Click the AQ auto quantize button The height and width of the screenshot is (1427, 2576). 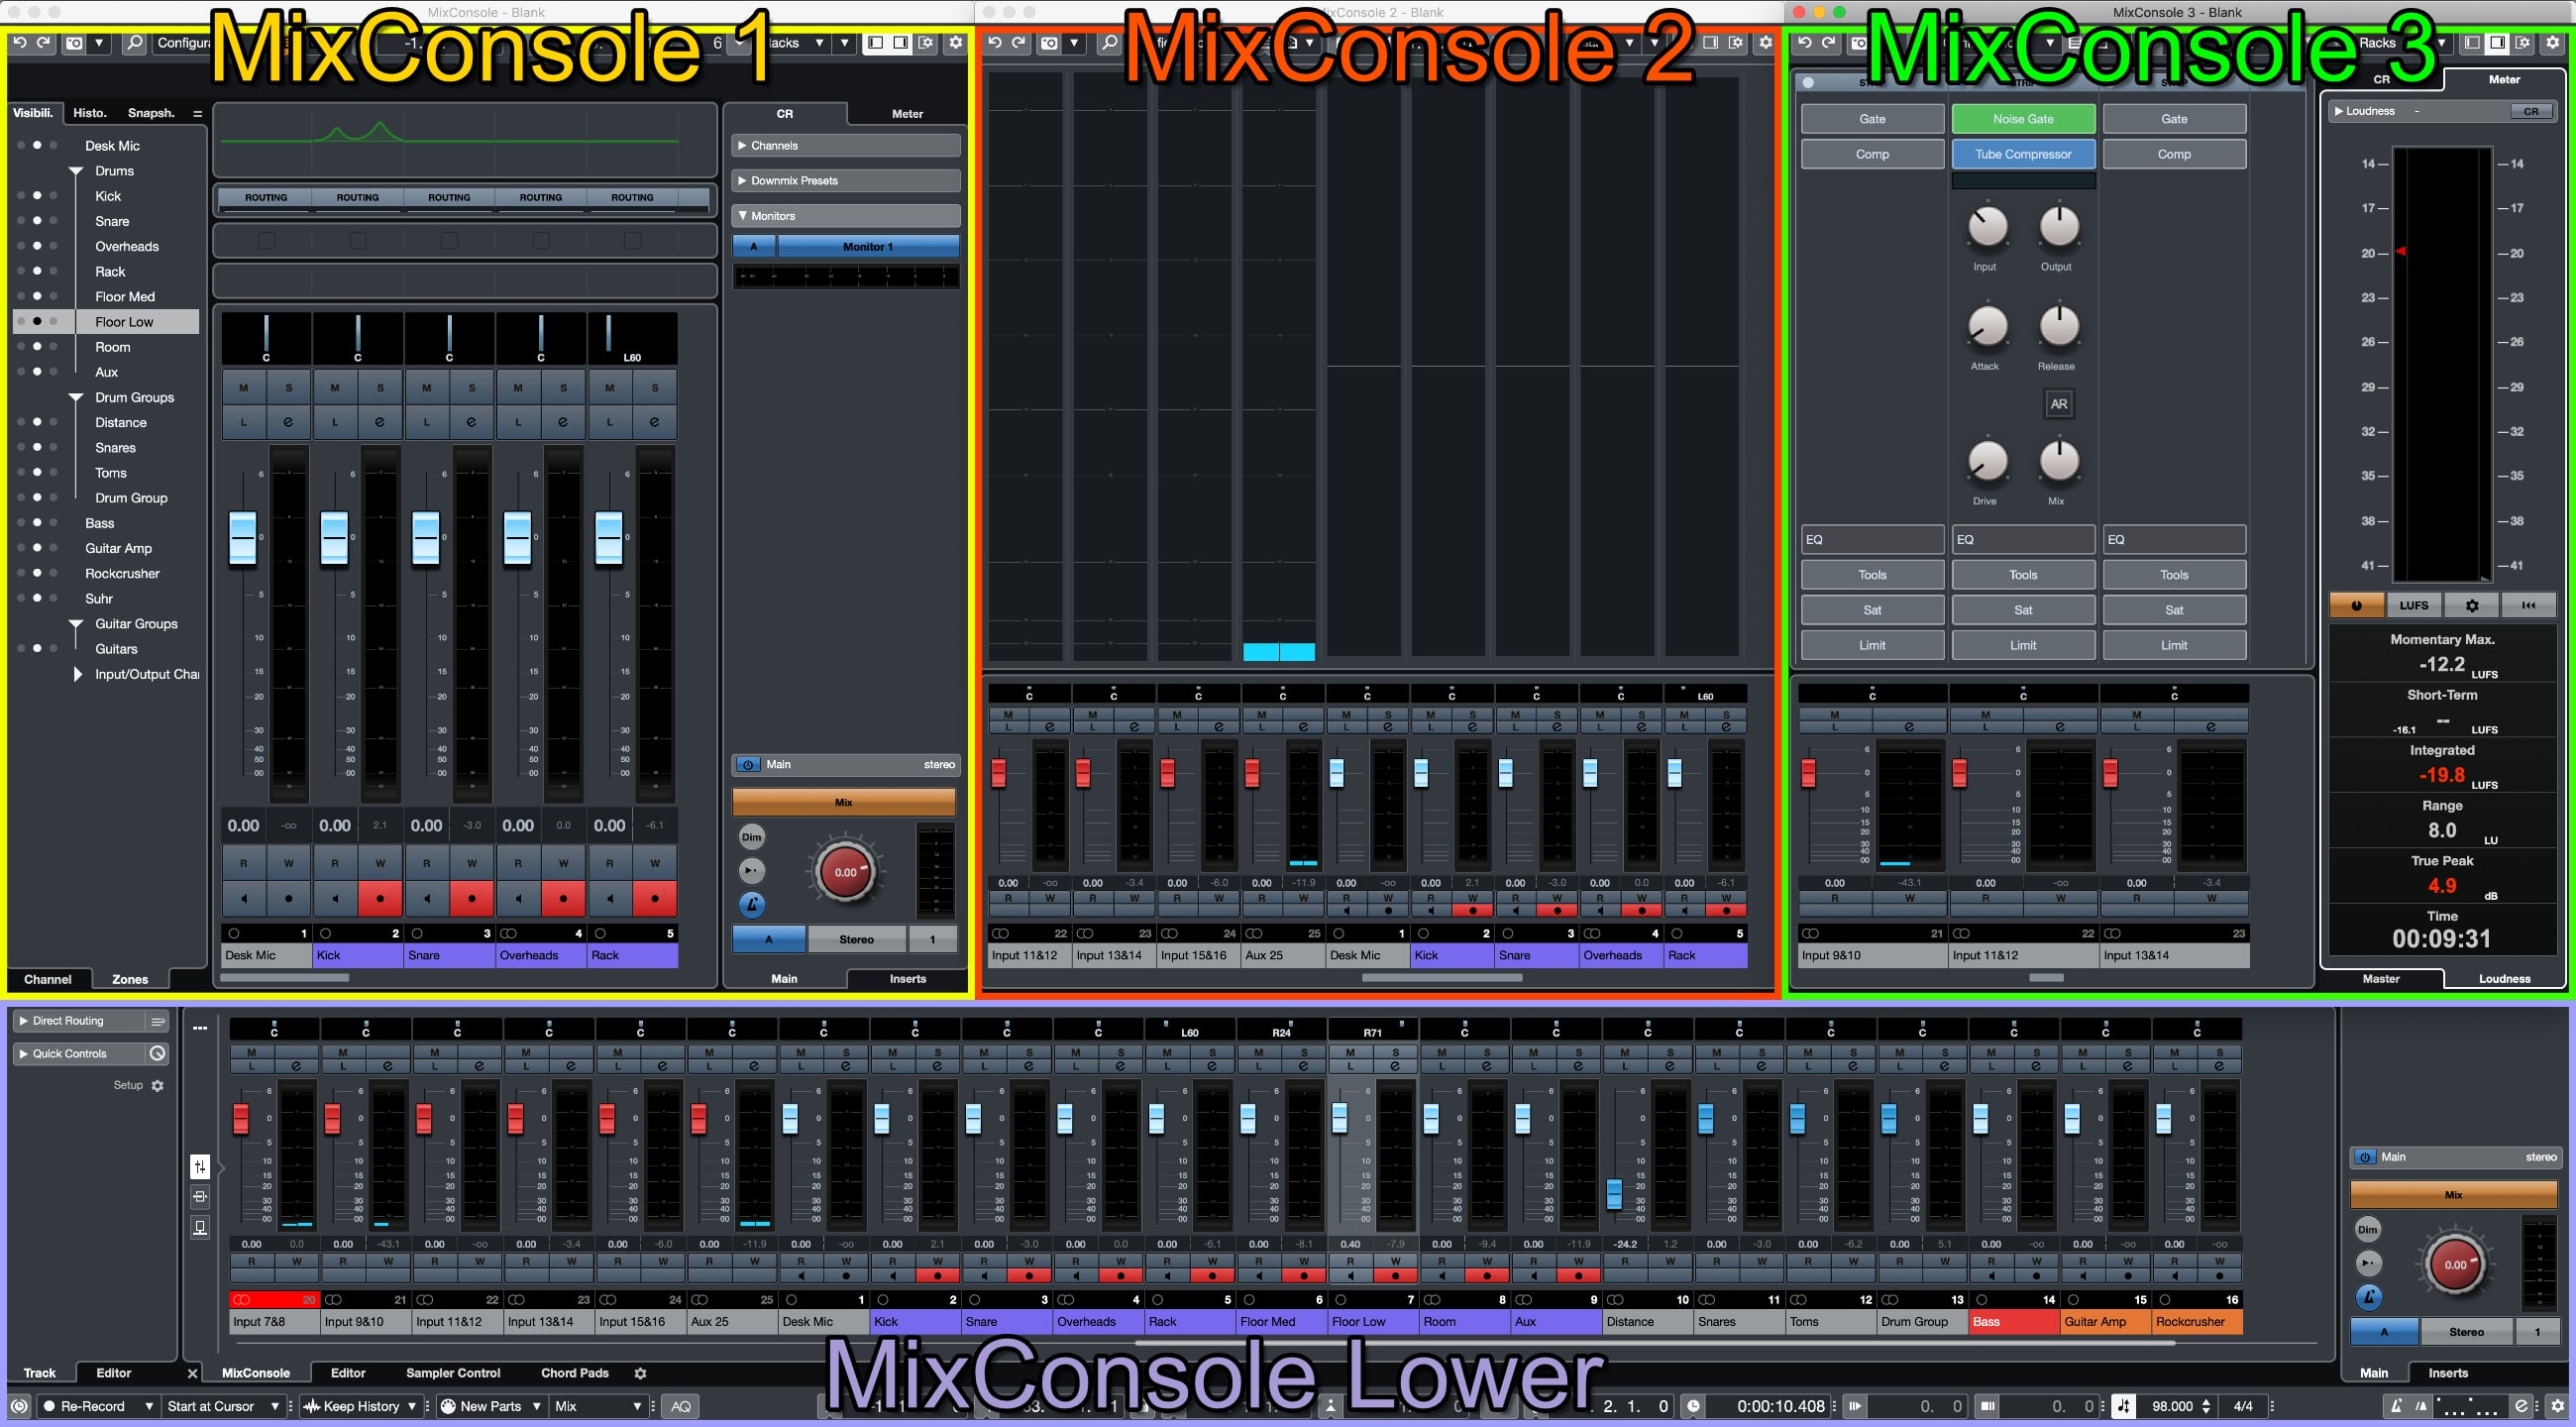coord(681,1406)
